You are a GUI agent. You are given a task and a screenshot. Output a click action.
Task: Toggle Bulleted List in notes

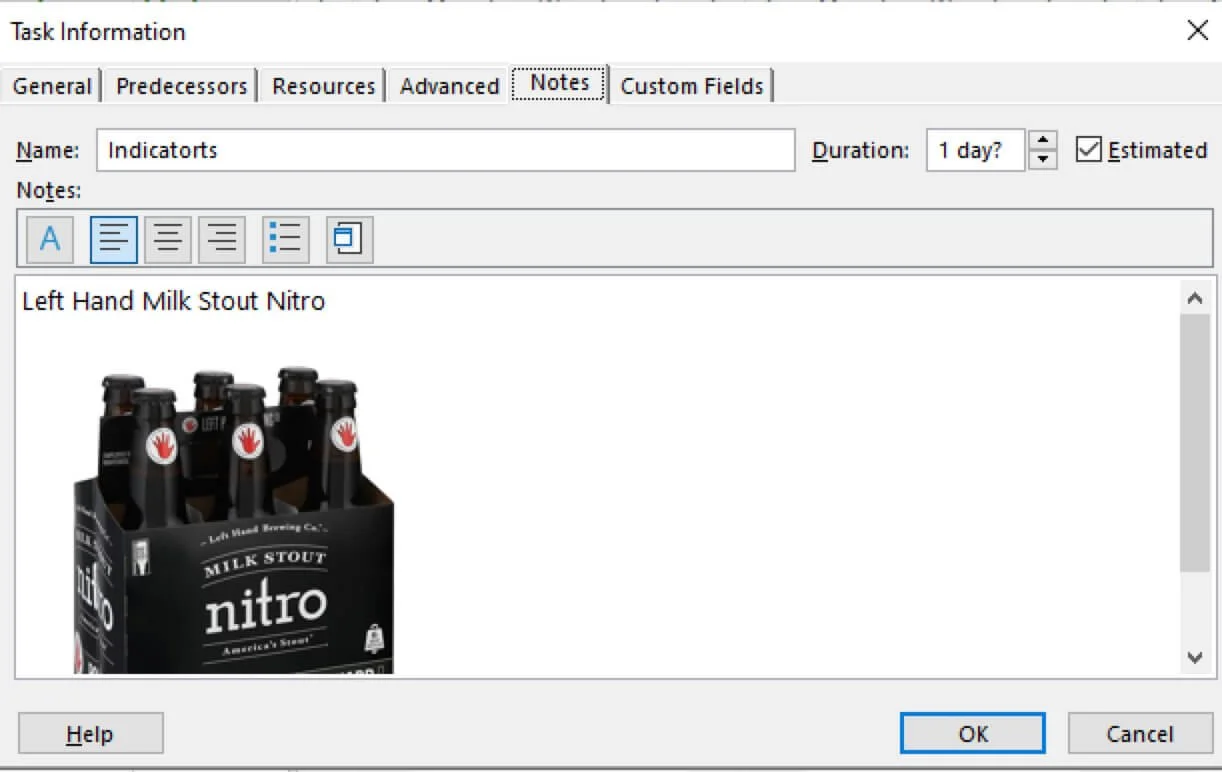[x=286, y=239]
